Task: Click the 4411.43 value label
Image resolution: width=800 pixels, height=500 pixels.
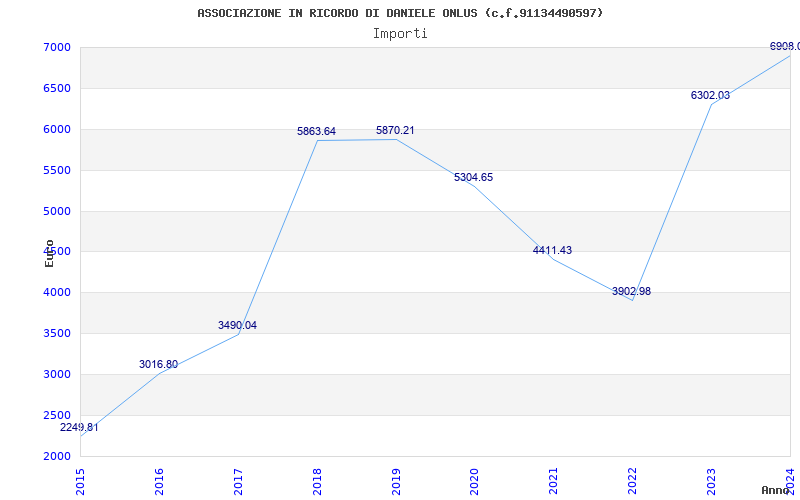Action: tap(553, 251)
